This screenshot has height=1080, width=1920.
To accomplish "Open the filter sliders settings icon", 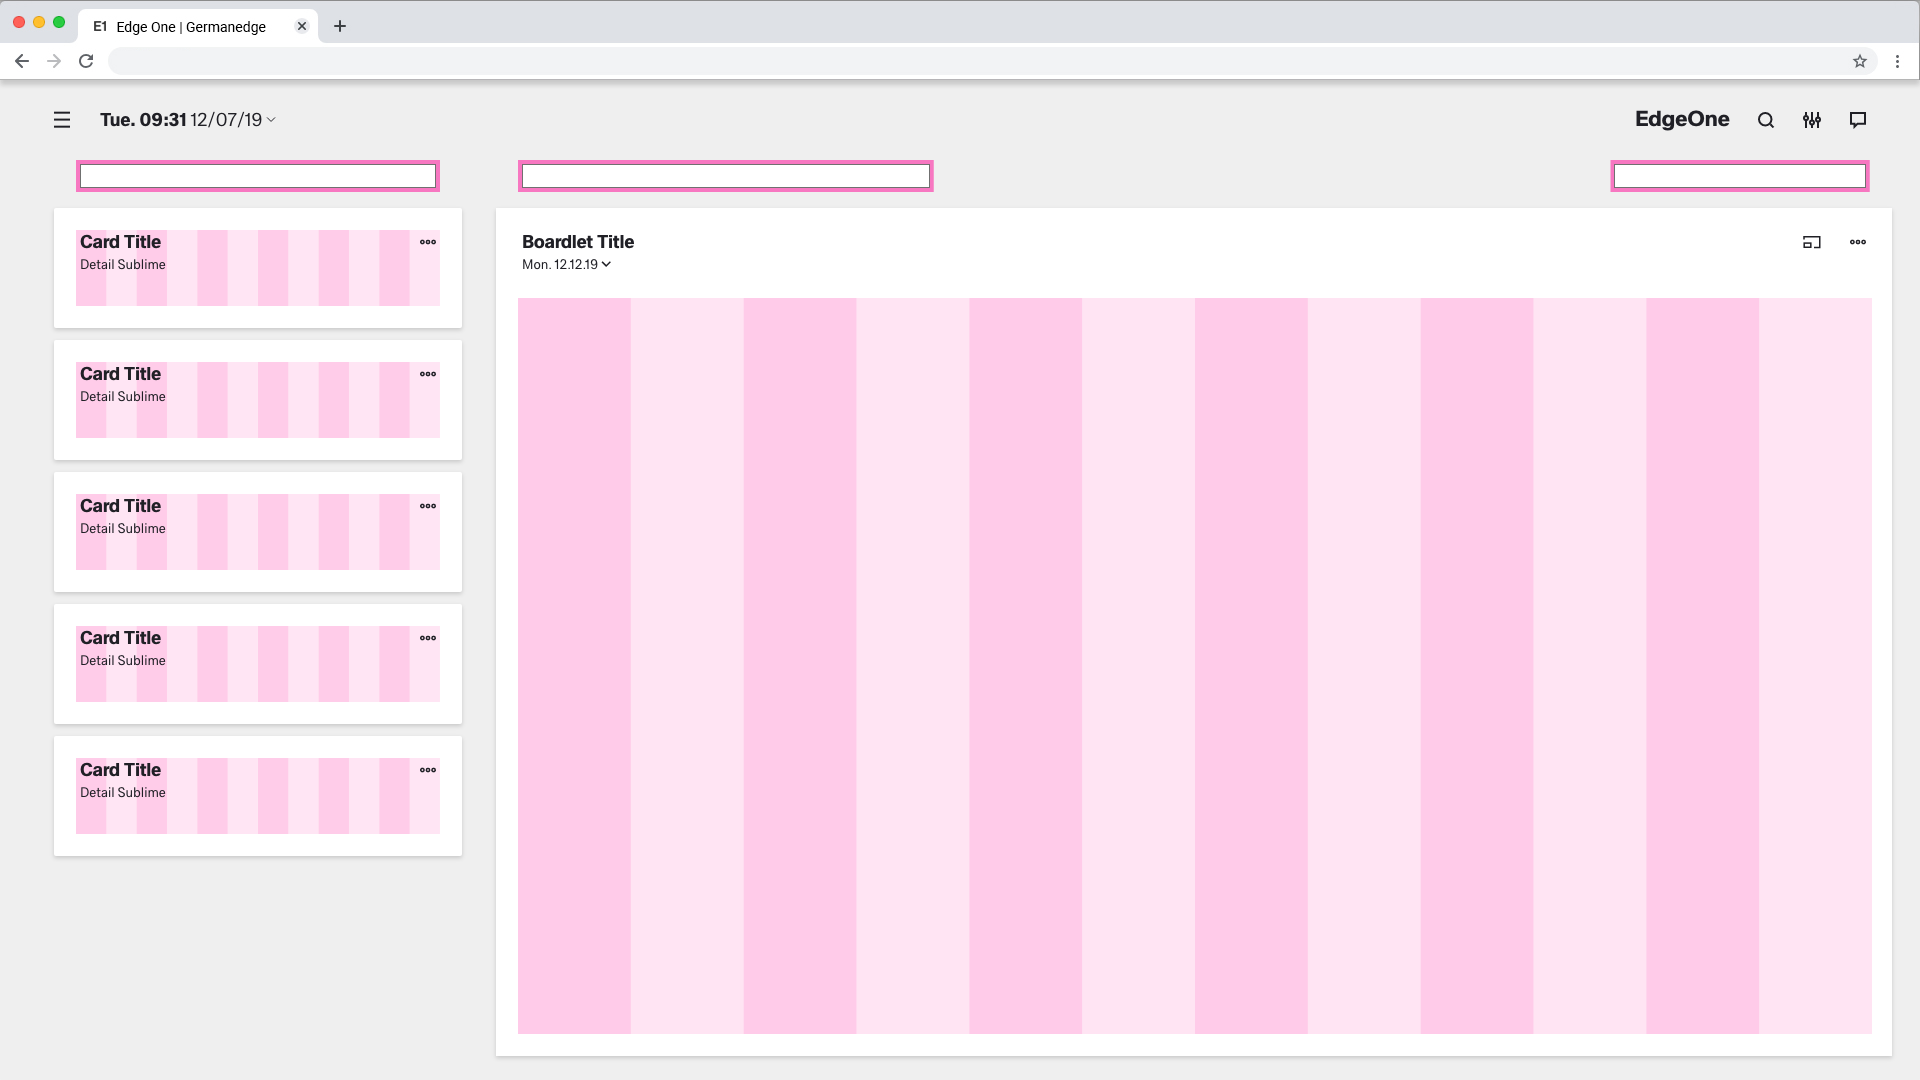I will pos(1812,120).
